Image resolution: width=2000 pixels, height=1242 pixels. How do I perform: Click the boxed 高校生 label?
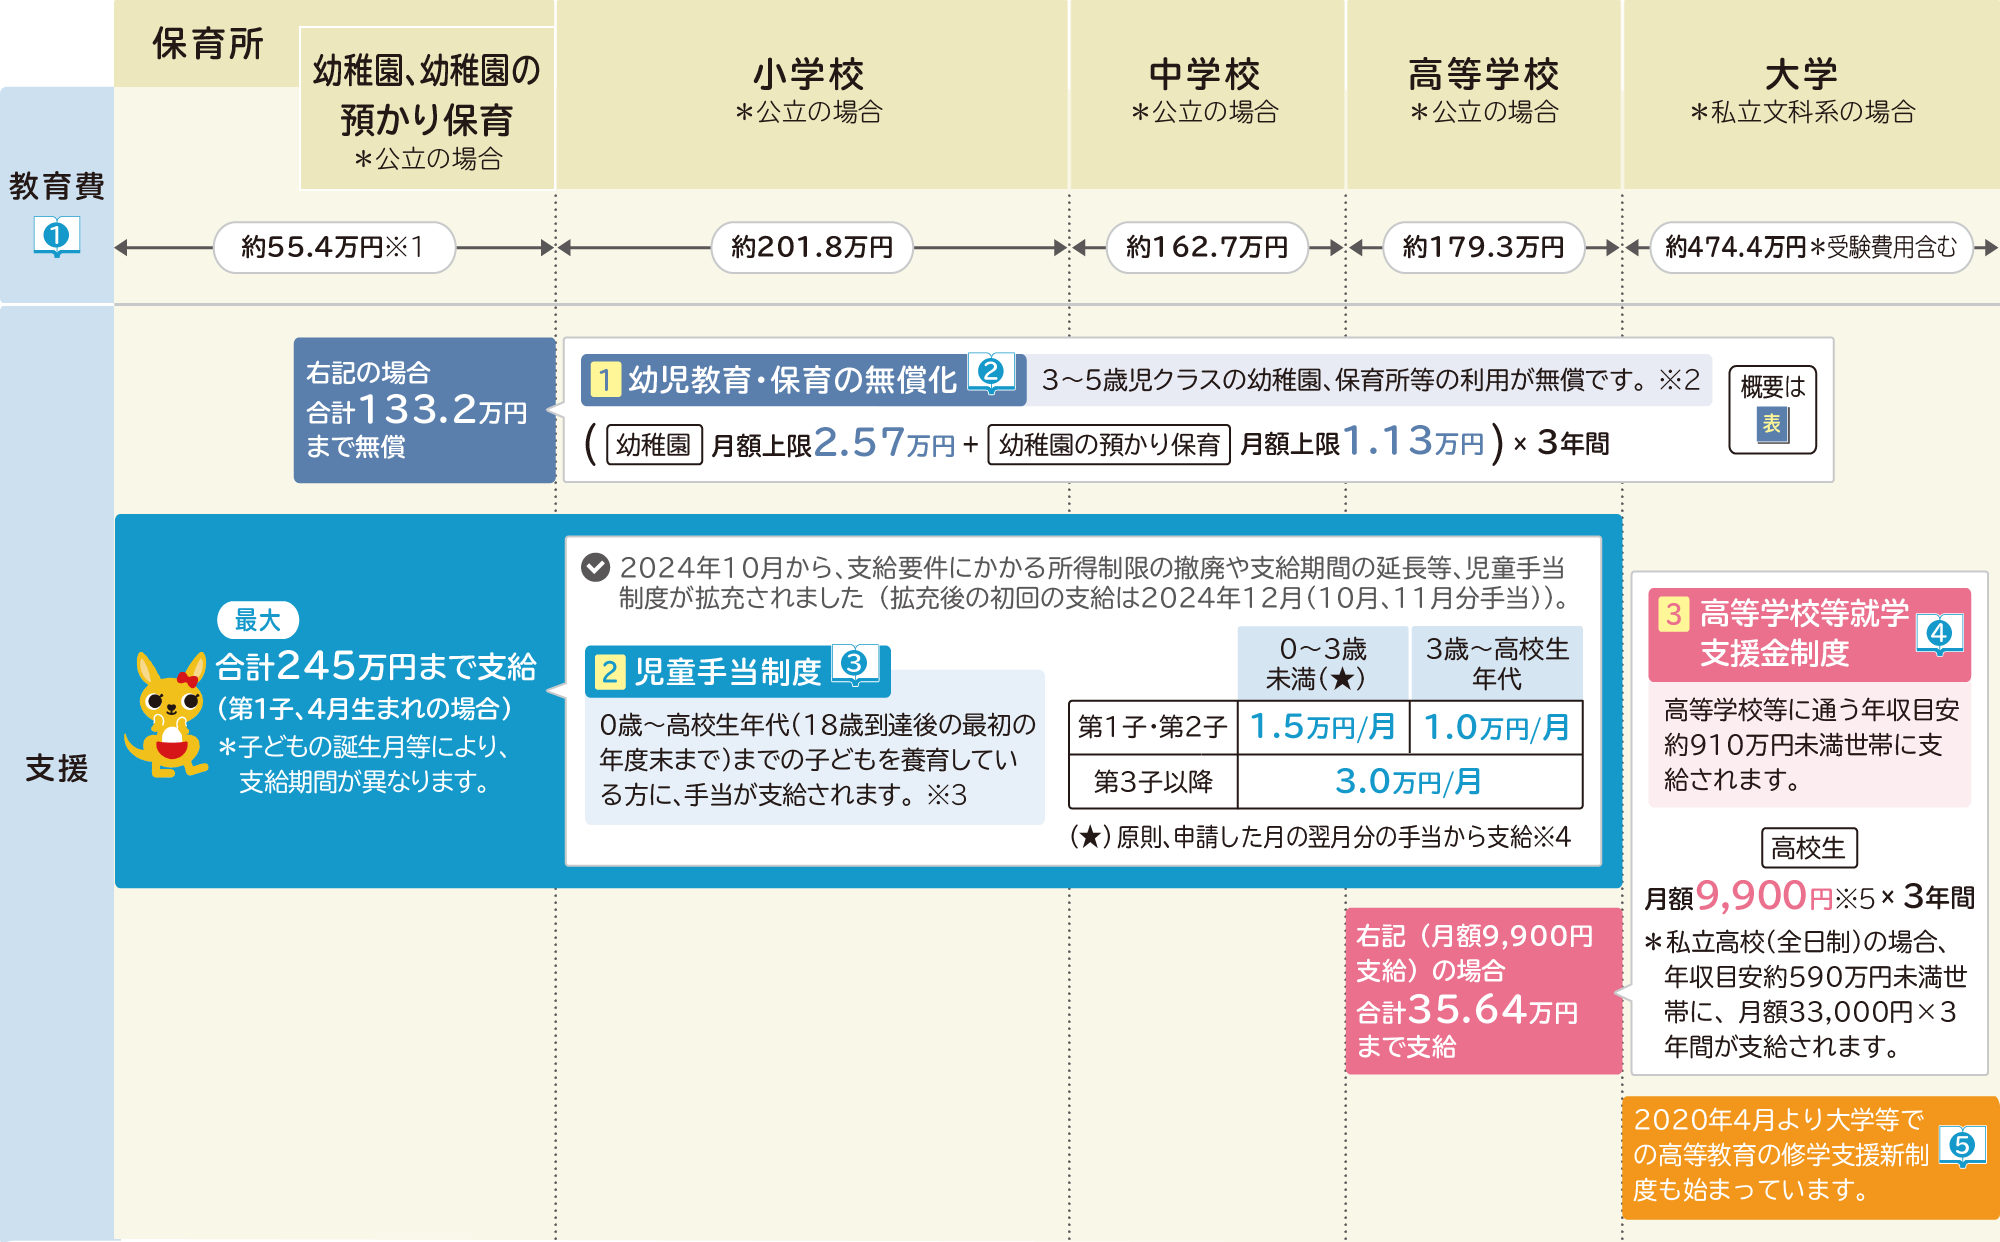tap(1809, 848)
